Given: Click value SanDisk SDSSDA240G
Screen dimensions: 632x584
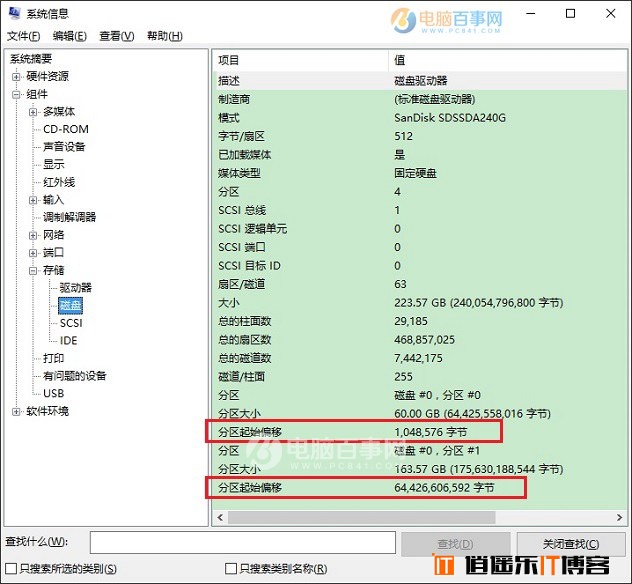Looking at the screenshot, I should coord(450,118).
